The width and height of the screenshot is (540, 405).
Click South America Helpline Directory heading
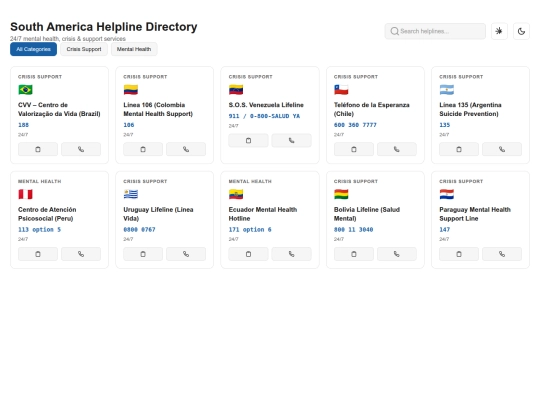point(104,27)
